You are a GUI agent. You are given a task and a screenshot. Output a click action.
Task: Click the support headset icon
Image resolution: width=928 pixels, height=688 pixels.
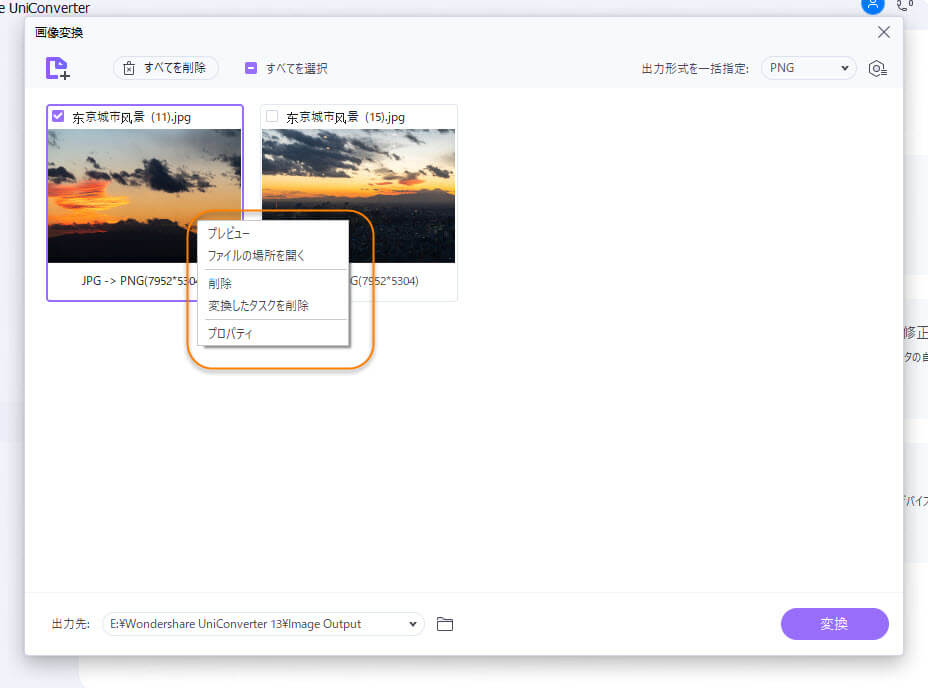pos(904,5)
